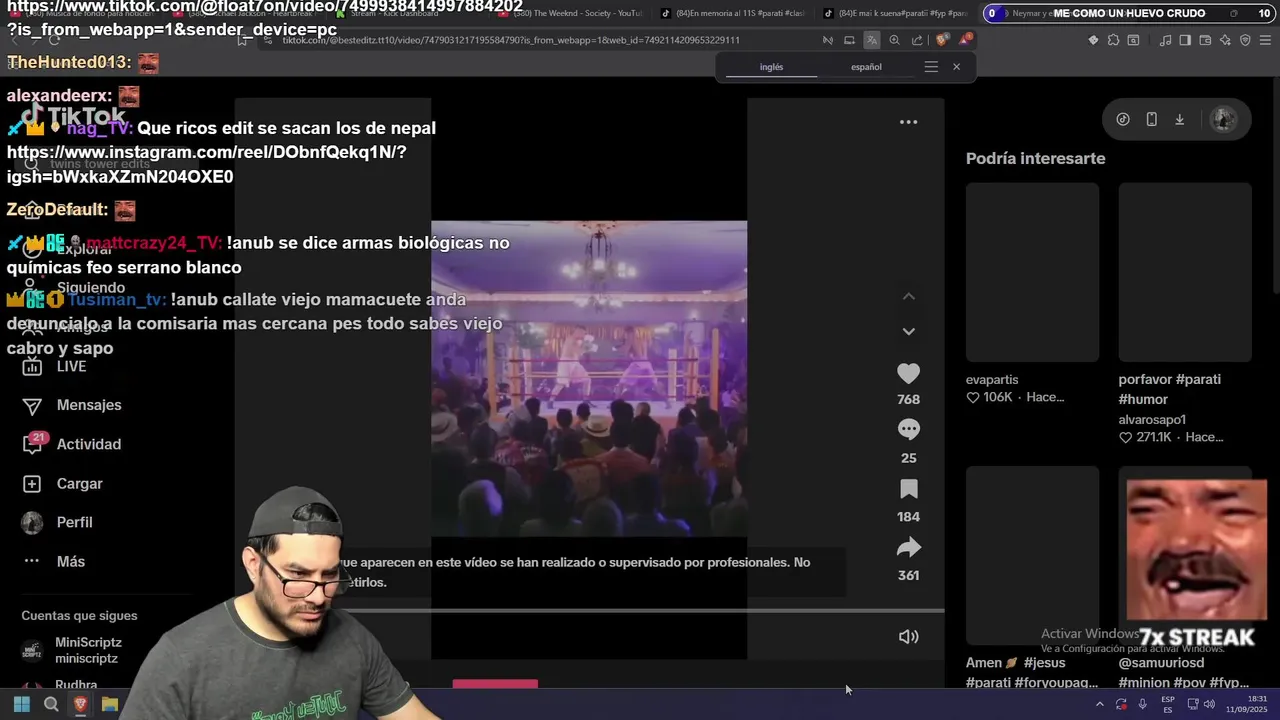Open the Windows Start button
Image resolution: width=1280 pixels, height=720 pixels.
point(21,704)
